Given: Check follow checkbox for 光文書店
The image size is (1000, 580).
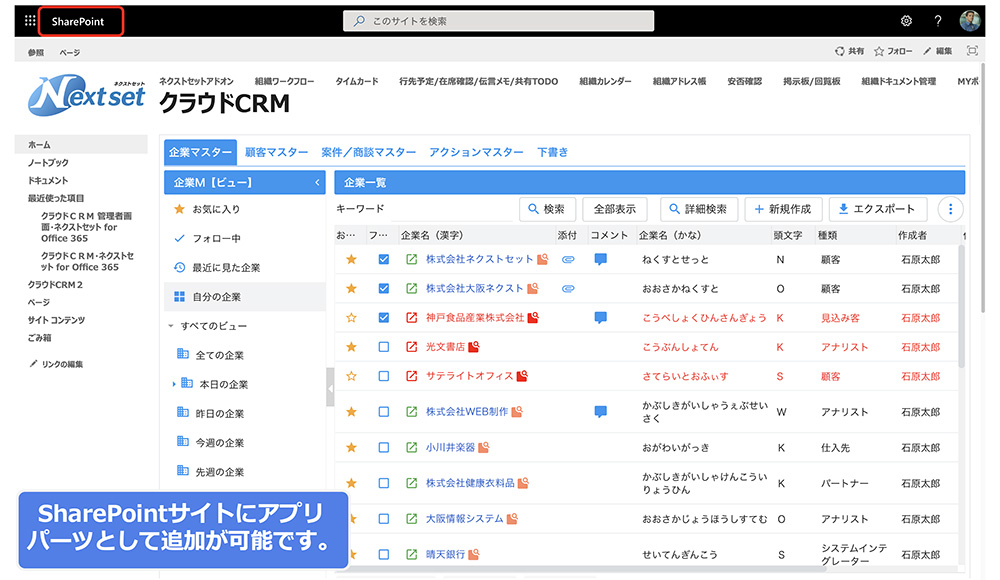Looking at the screenshot, I should click(x=383, y=347).
